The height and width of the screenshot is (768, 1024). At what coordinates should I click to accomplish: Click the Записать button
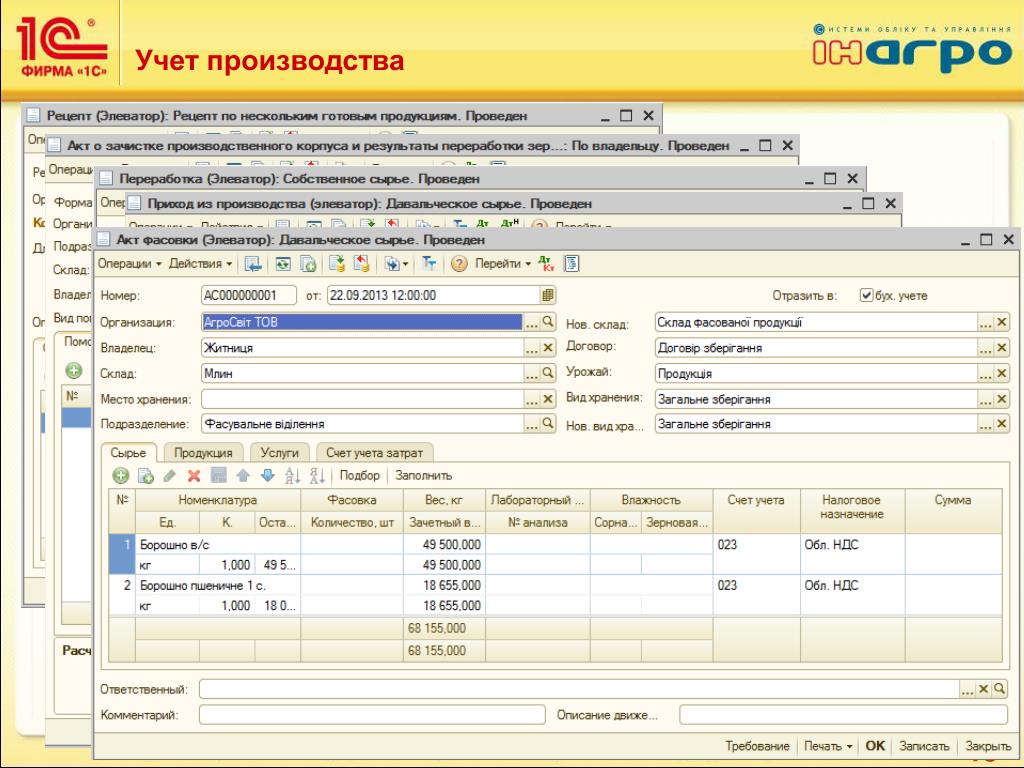[924, 746]
